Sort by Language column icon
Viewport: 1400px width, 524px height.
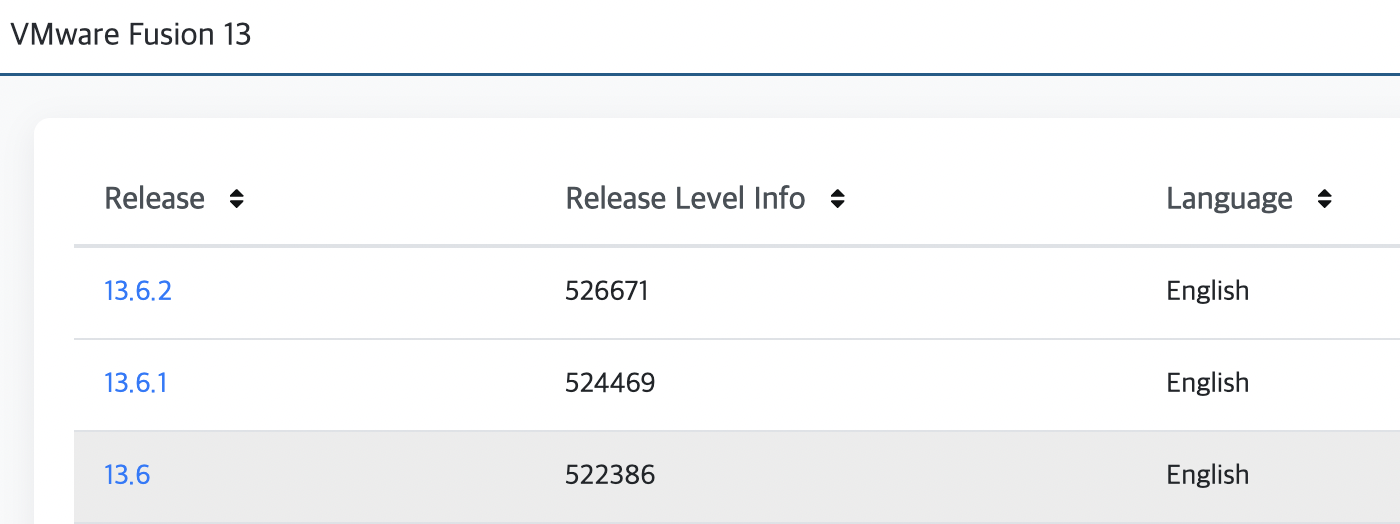click(x=1324, y=199)
